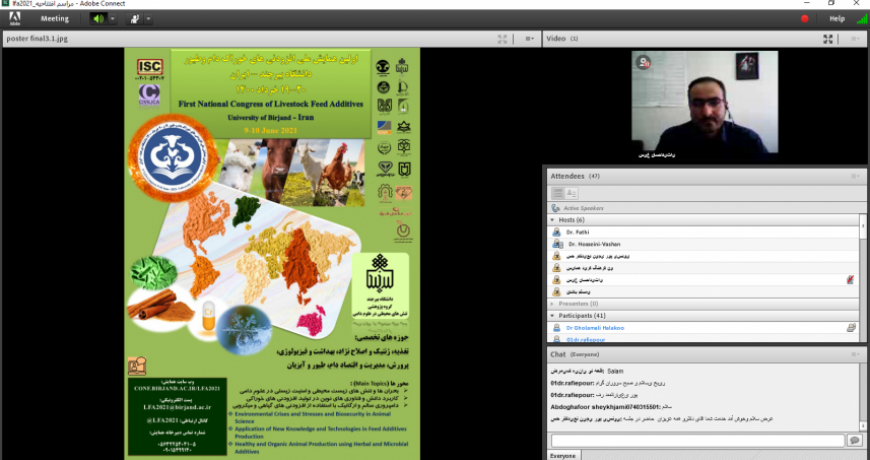Collapse the Hosts group
Viewport: 870px width, 460px height.
pos(552,220)
